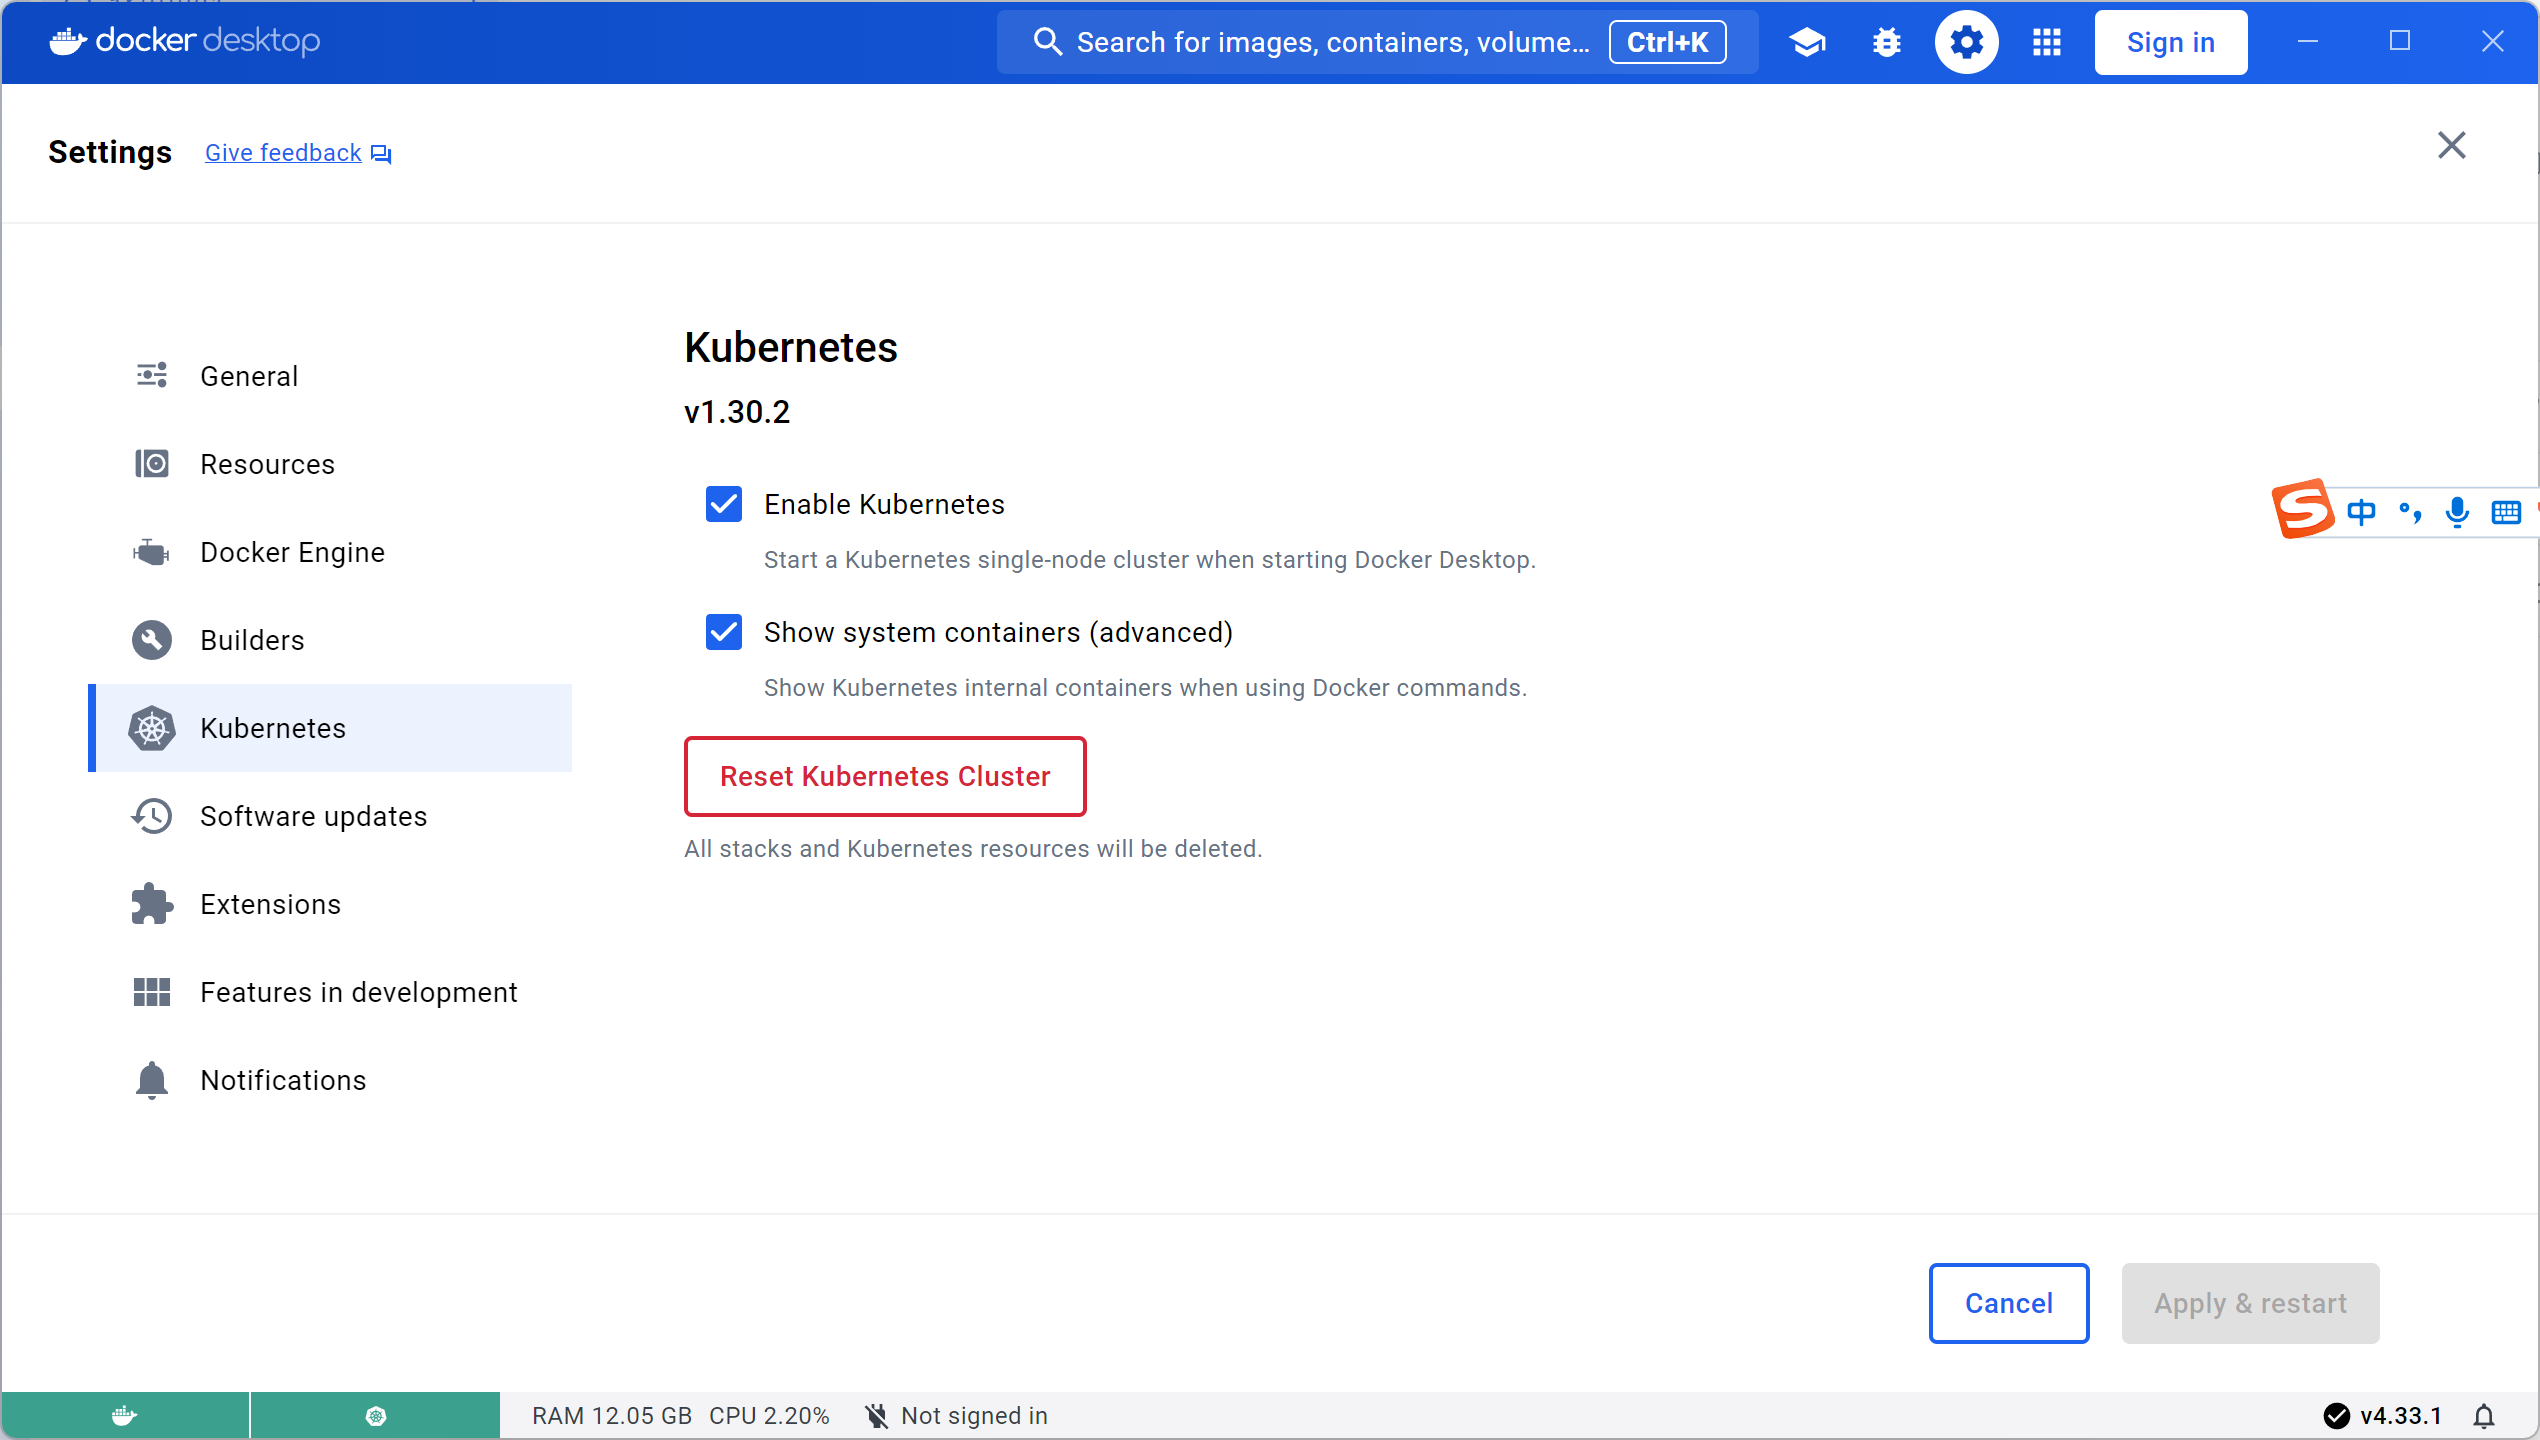2540x1440 pixels.
Task: Open Notifications settings section
Action: 330,1080
